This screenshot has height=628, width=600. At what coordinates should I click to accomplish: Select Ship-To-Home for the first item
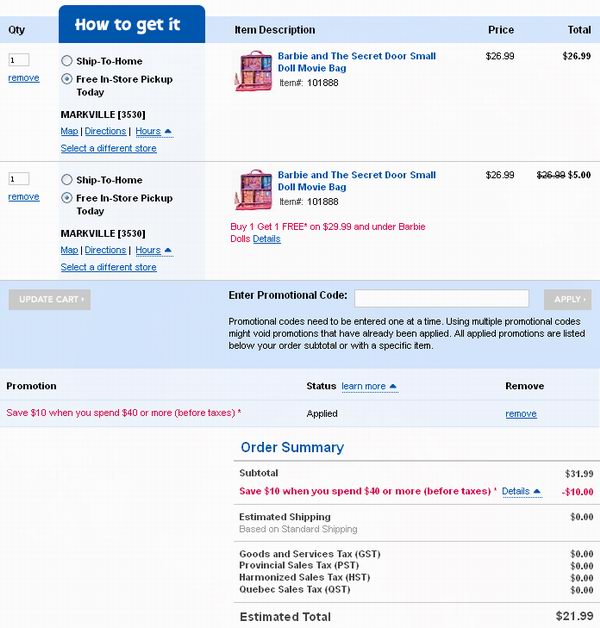67,61
